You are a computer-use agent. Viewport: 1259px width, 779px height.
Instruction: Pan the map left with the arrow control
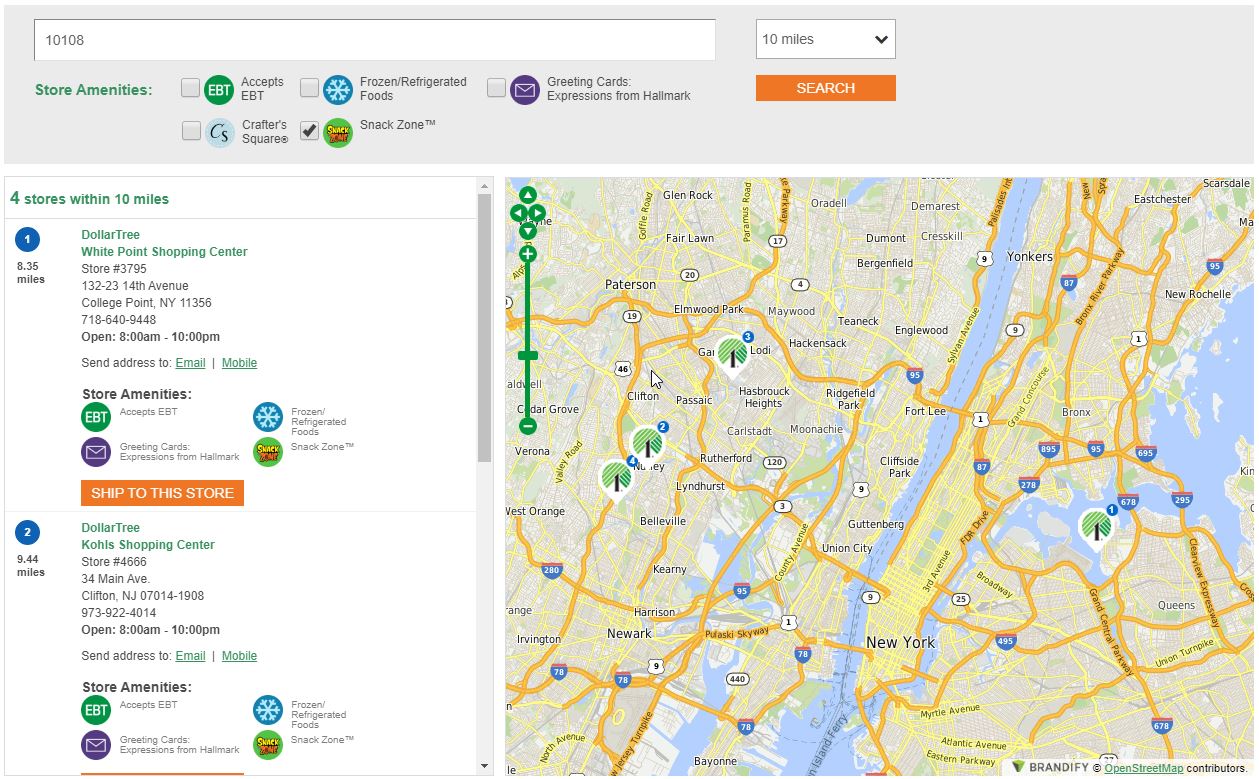(518, 213)
